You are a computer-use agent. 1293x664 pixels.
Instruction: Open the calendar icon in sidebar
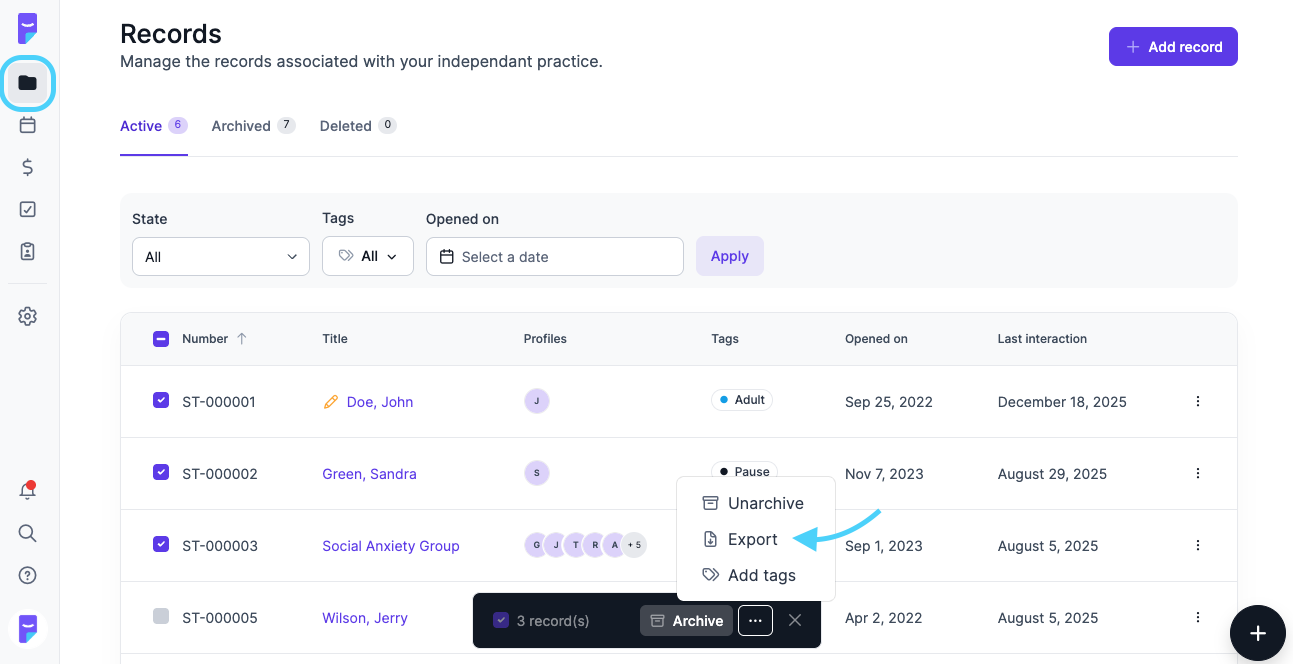pos(28,125)
